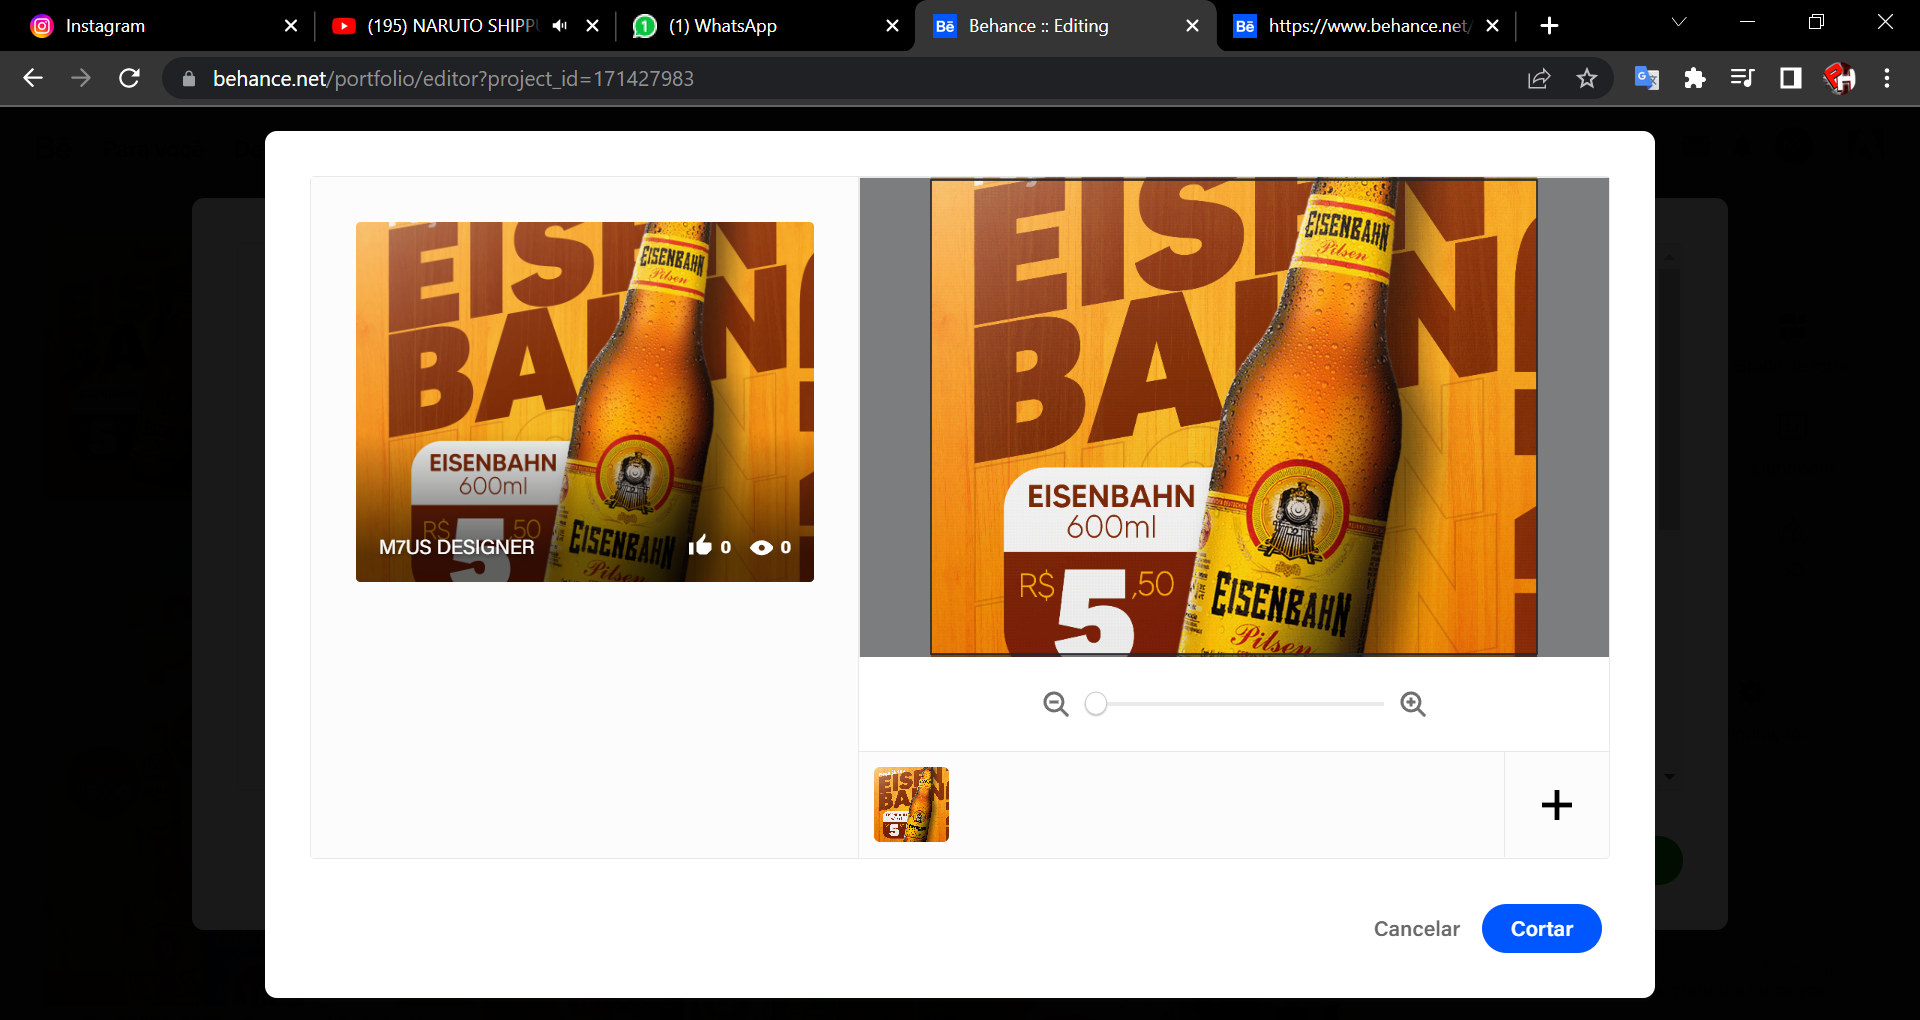
Task: Click the Instagram tab favicon
Action: point(42,26)
